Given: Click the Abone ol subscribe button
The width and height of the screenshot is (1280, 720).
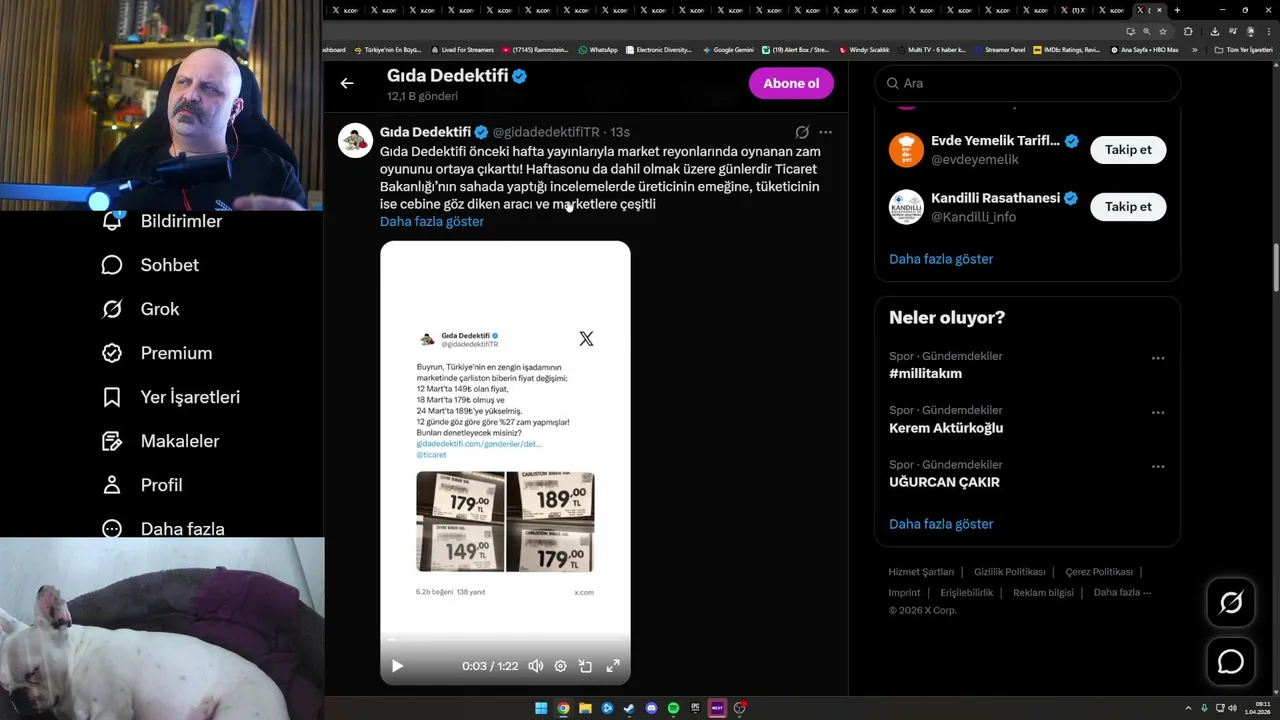Looking at the screenshot, I should [791, 83].
